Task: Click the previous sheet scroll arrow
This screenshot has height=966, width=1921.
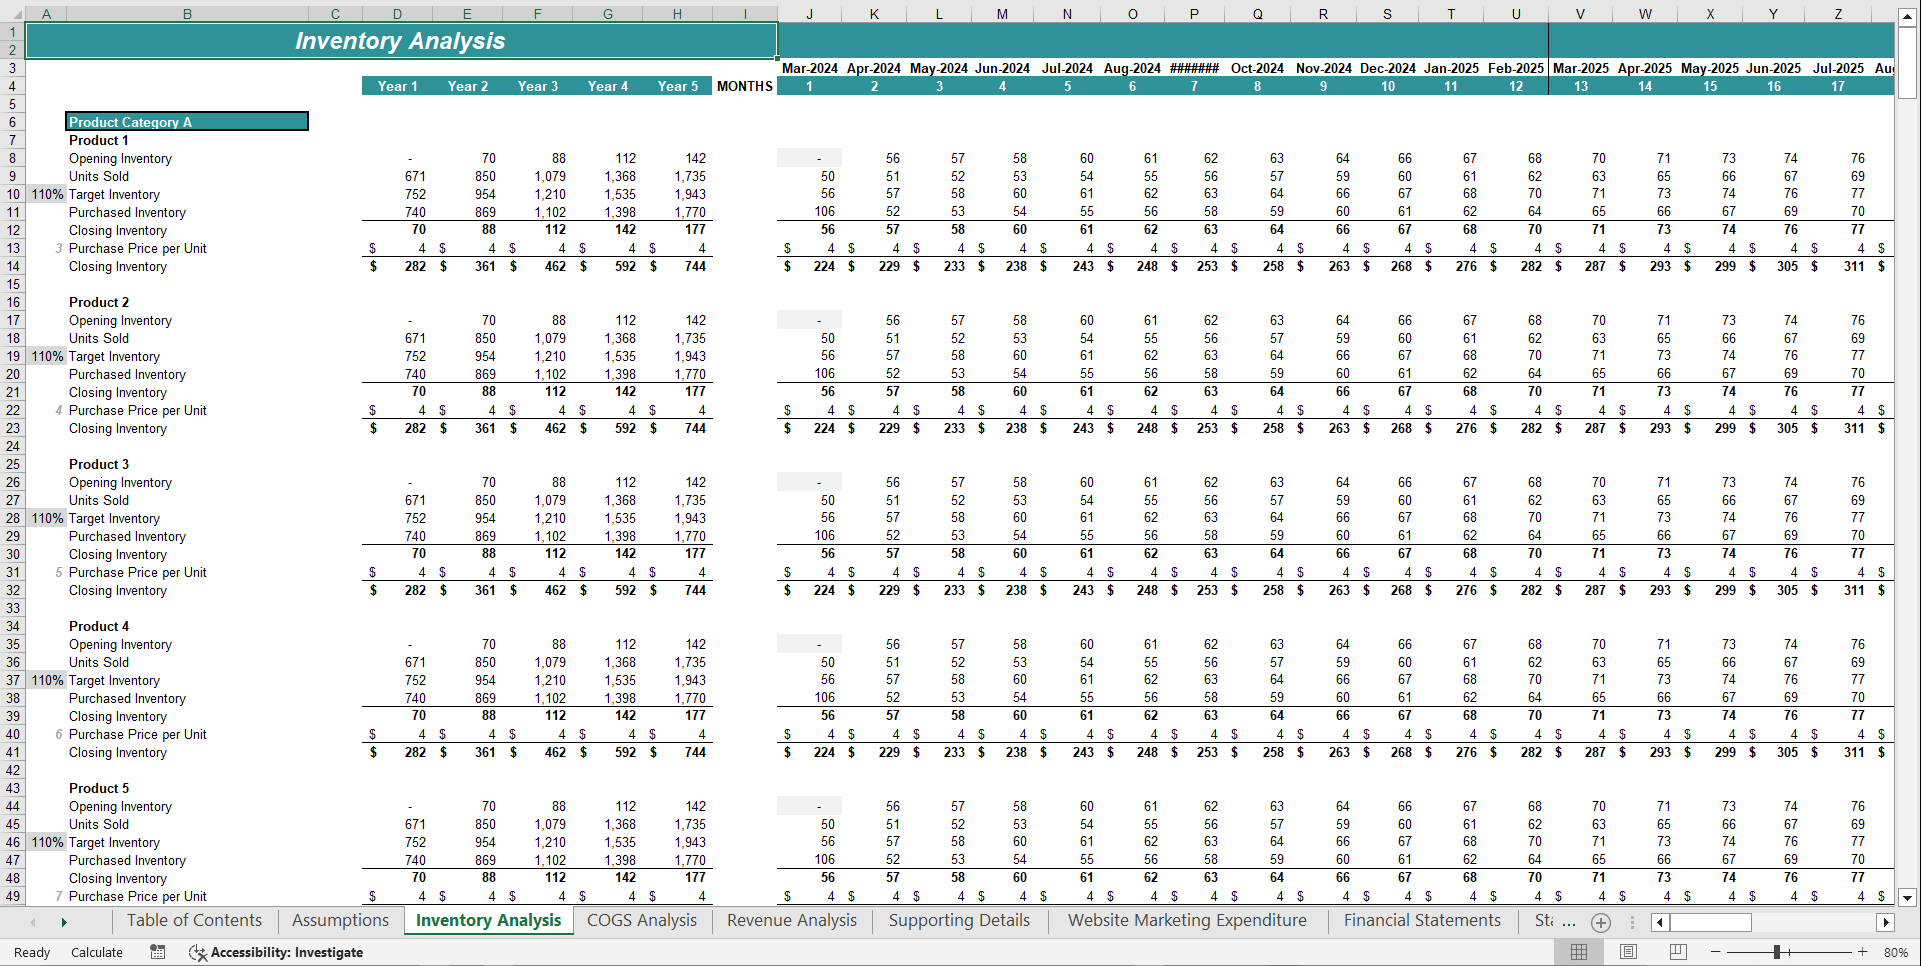Action: click(x=31, y=921)
